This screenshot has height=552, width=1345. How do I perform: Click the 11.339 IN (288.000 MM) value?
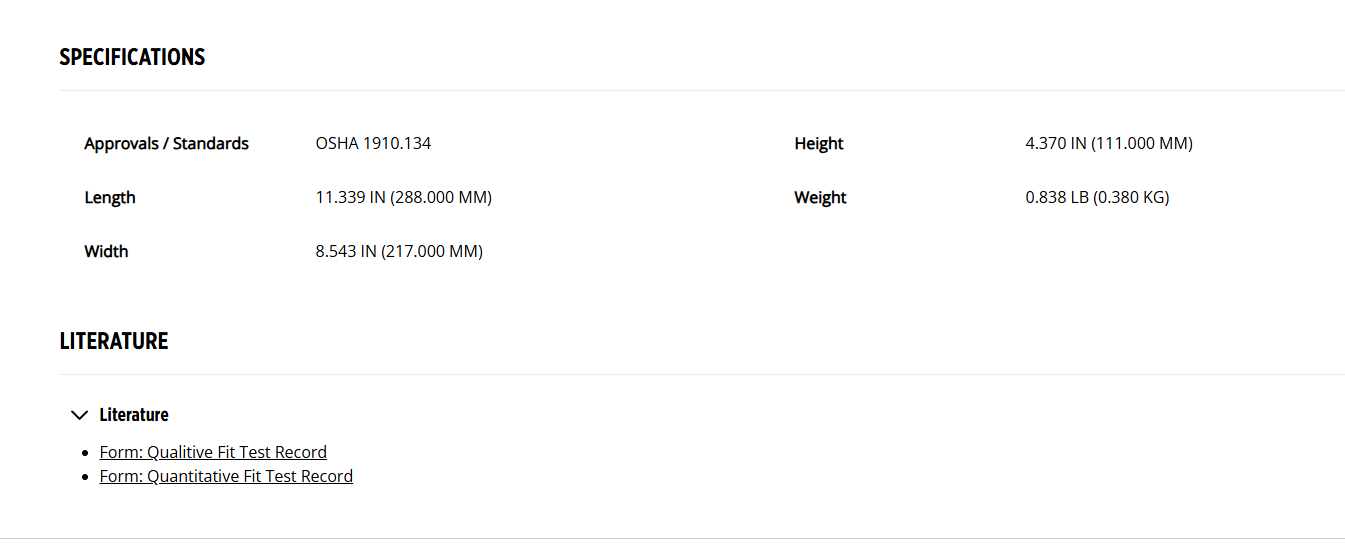click(404, 198)
